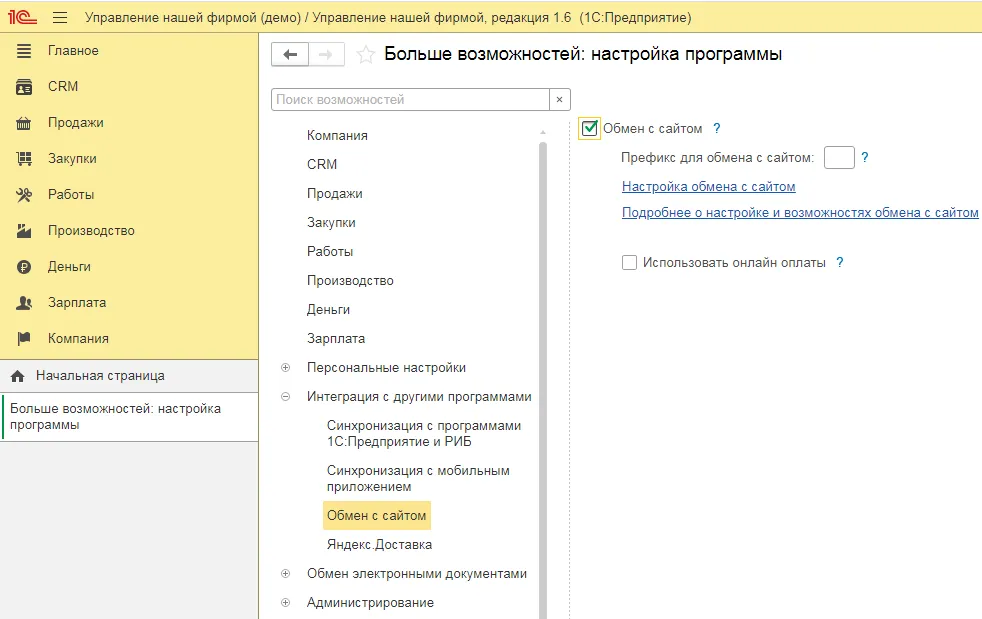Open help for Обмен с сайтом
Screen dimensions: 982x619
tap(716, 128)
